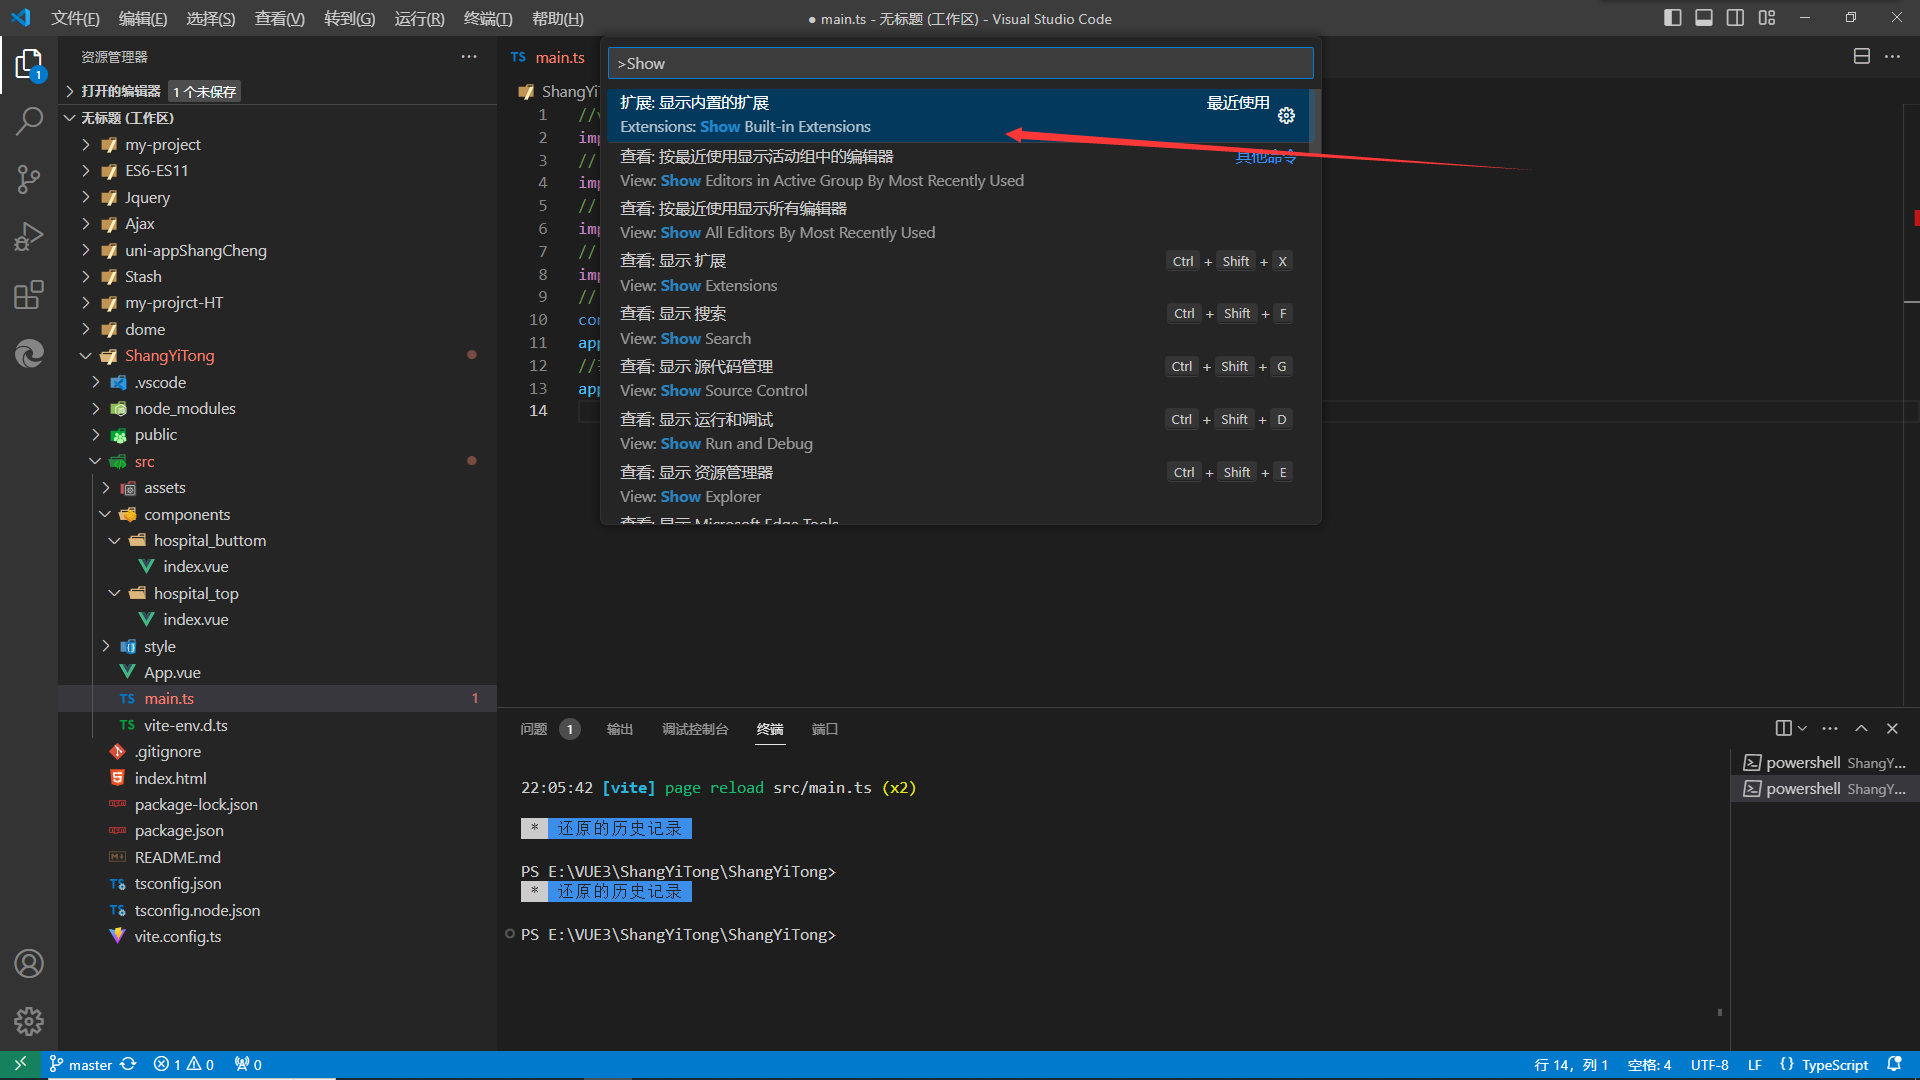Screen dimensions: 1920x1080
Task: Switch to the 输出 panel tab
Action: (619, 729)
